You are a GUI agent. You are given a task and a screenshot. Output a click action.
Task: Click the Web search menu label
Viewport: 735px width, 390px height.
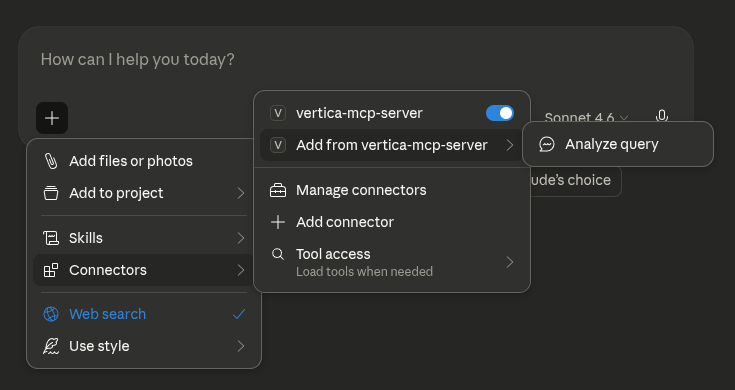coord(107,314)
